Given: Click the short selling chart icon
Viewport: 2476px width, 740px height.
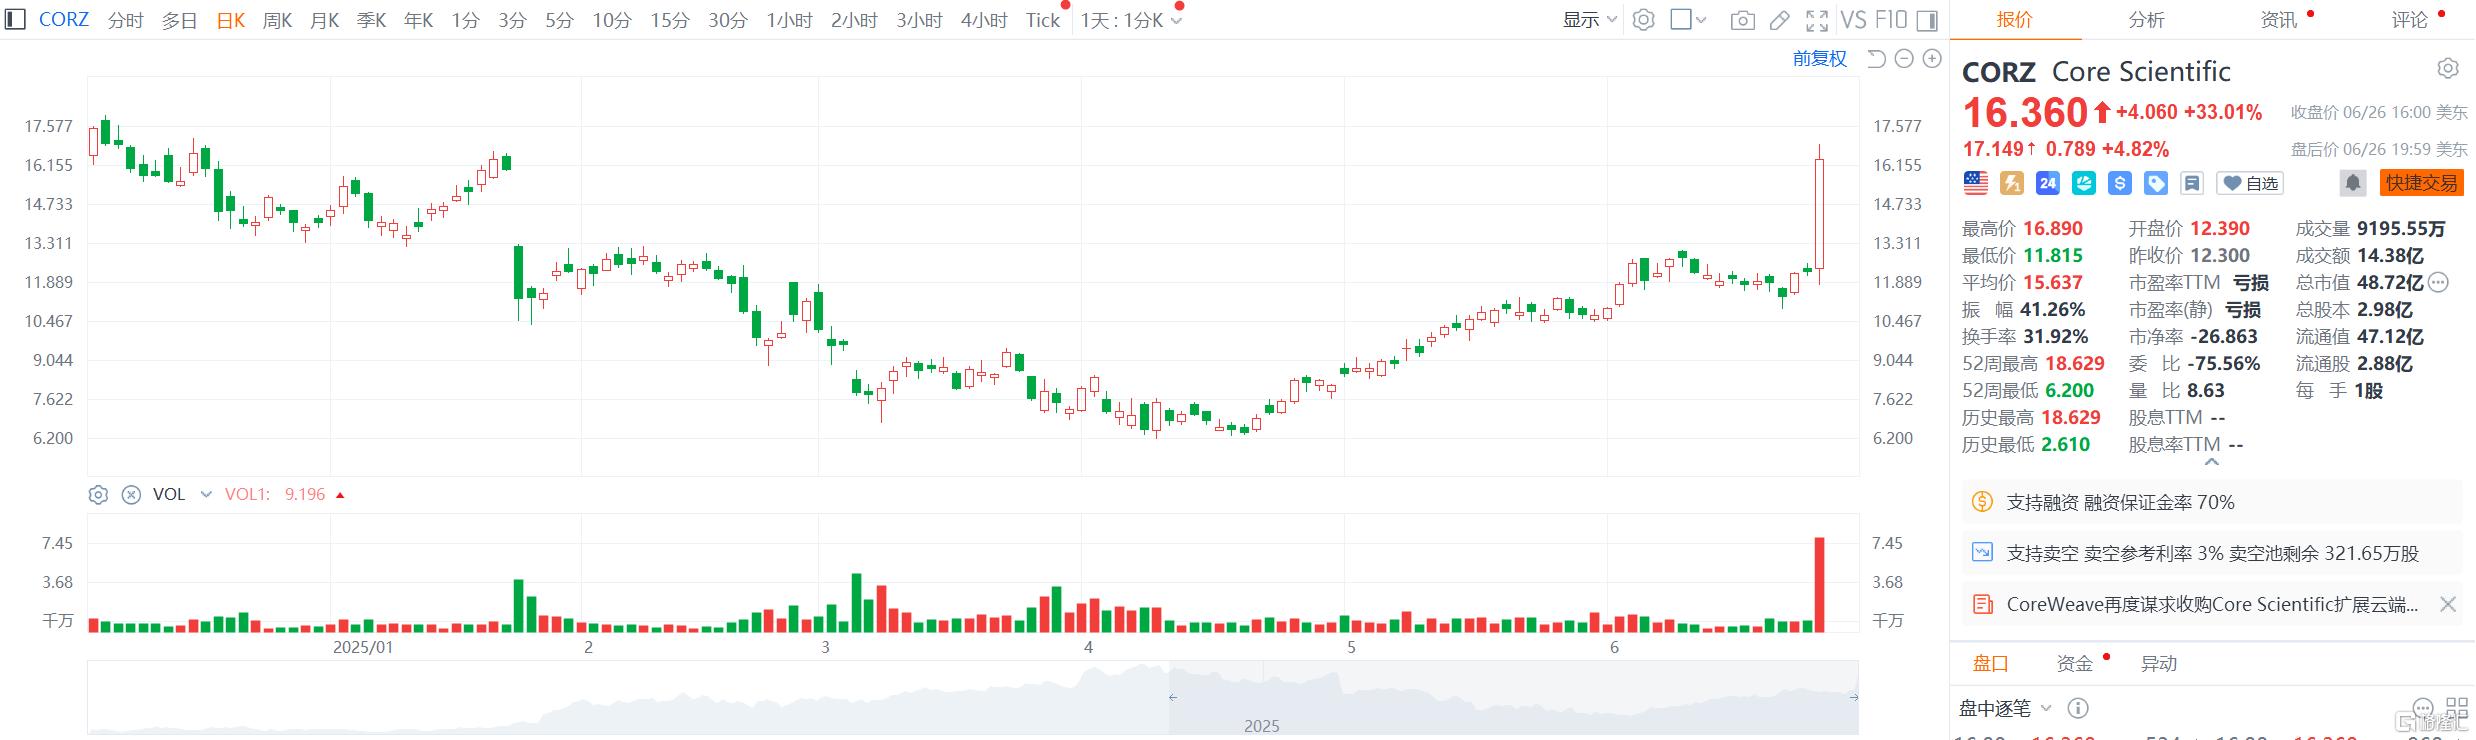Looking at the screenshot, I should point(1981,552).
